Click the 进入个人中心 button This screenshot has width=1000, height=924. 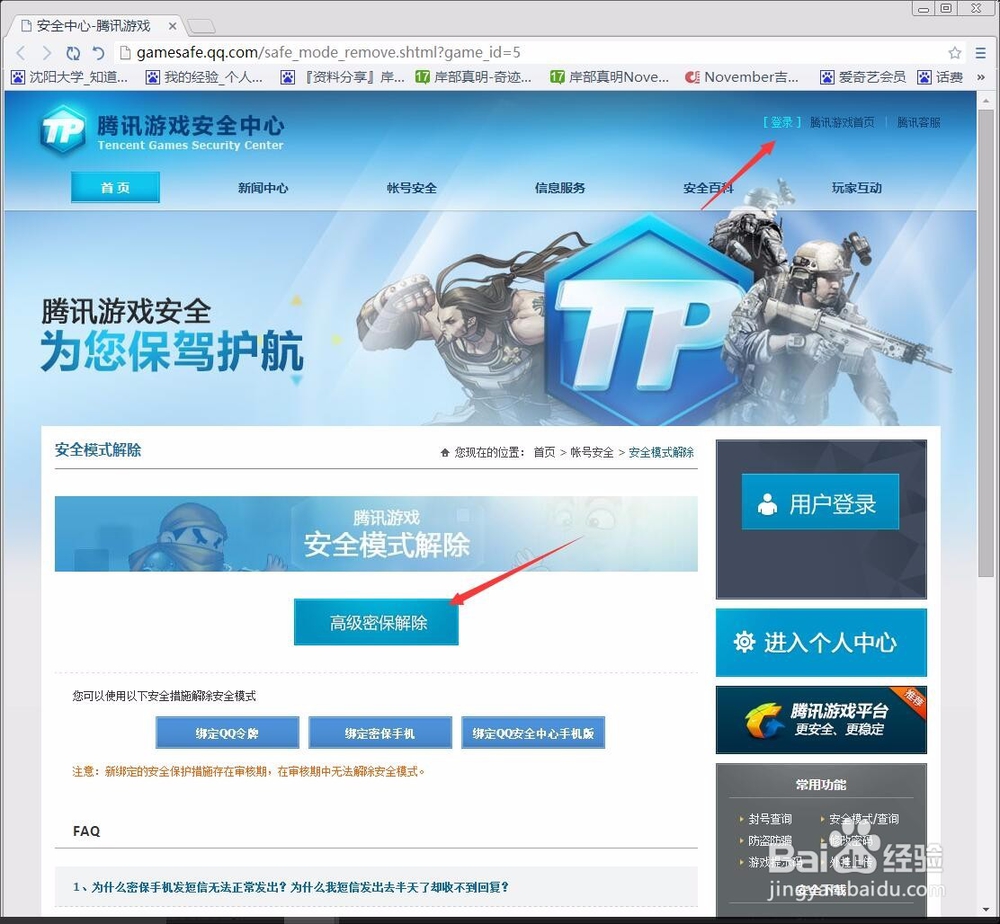click(821, 642)
